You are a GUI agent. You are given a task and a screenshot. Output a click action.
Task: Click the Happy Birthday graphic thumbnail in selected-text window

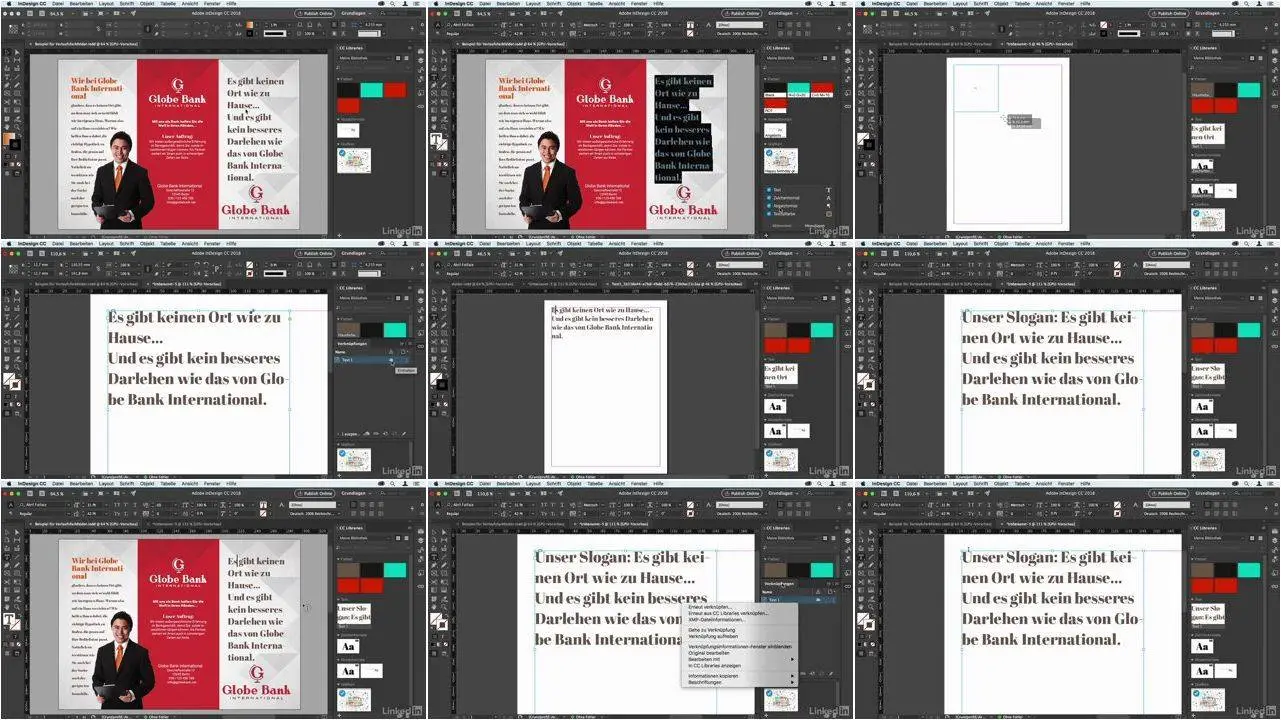click(781, 160)
